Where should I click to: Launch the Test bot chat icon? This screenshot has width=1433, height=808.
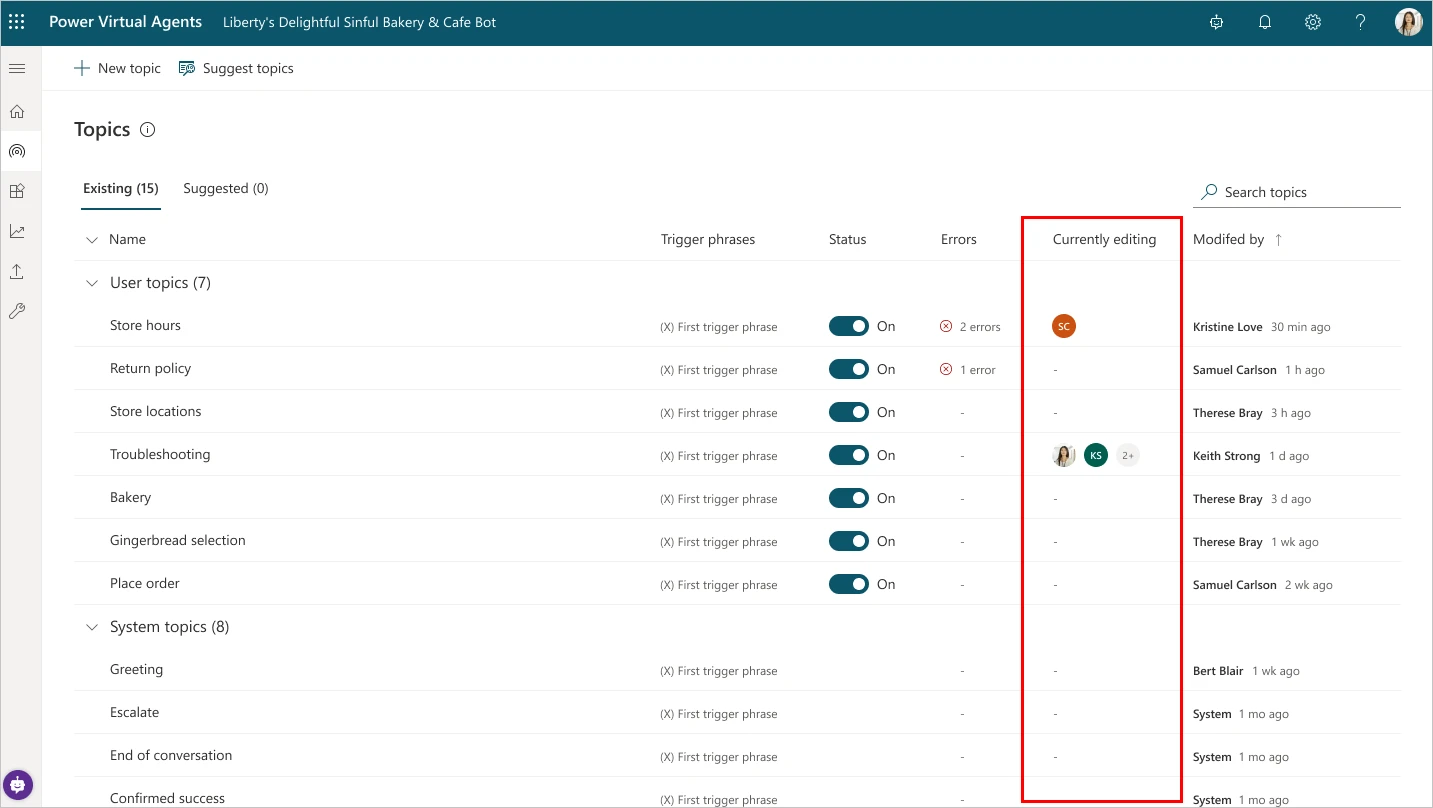click(17, 785)
